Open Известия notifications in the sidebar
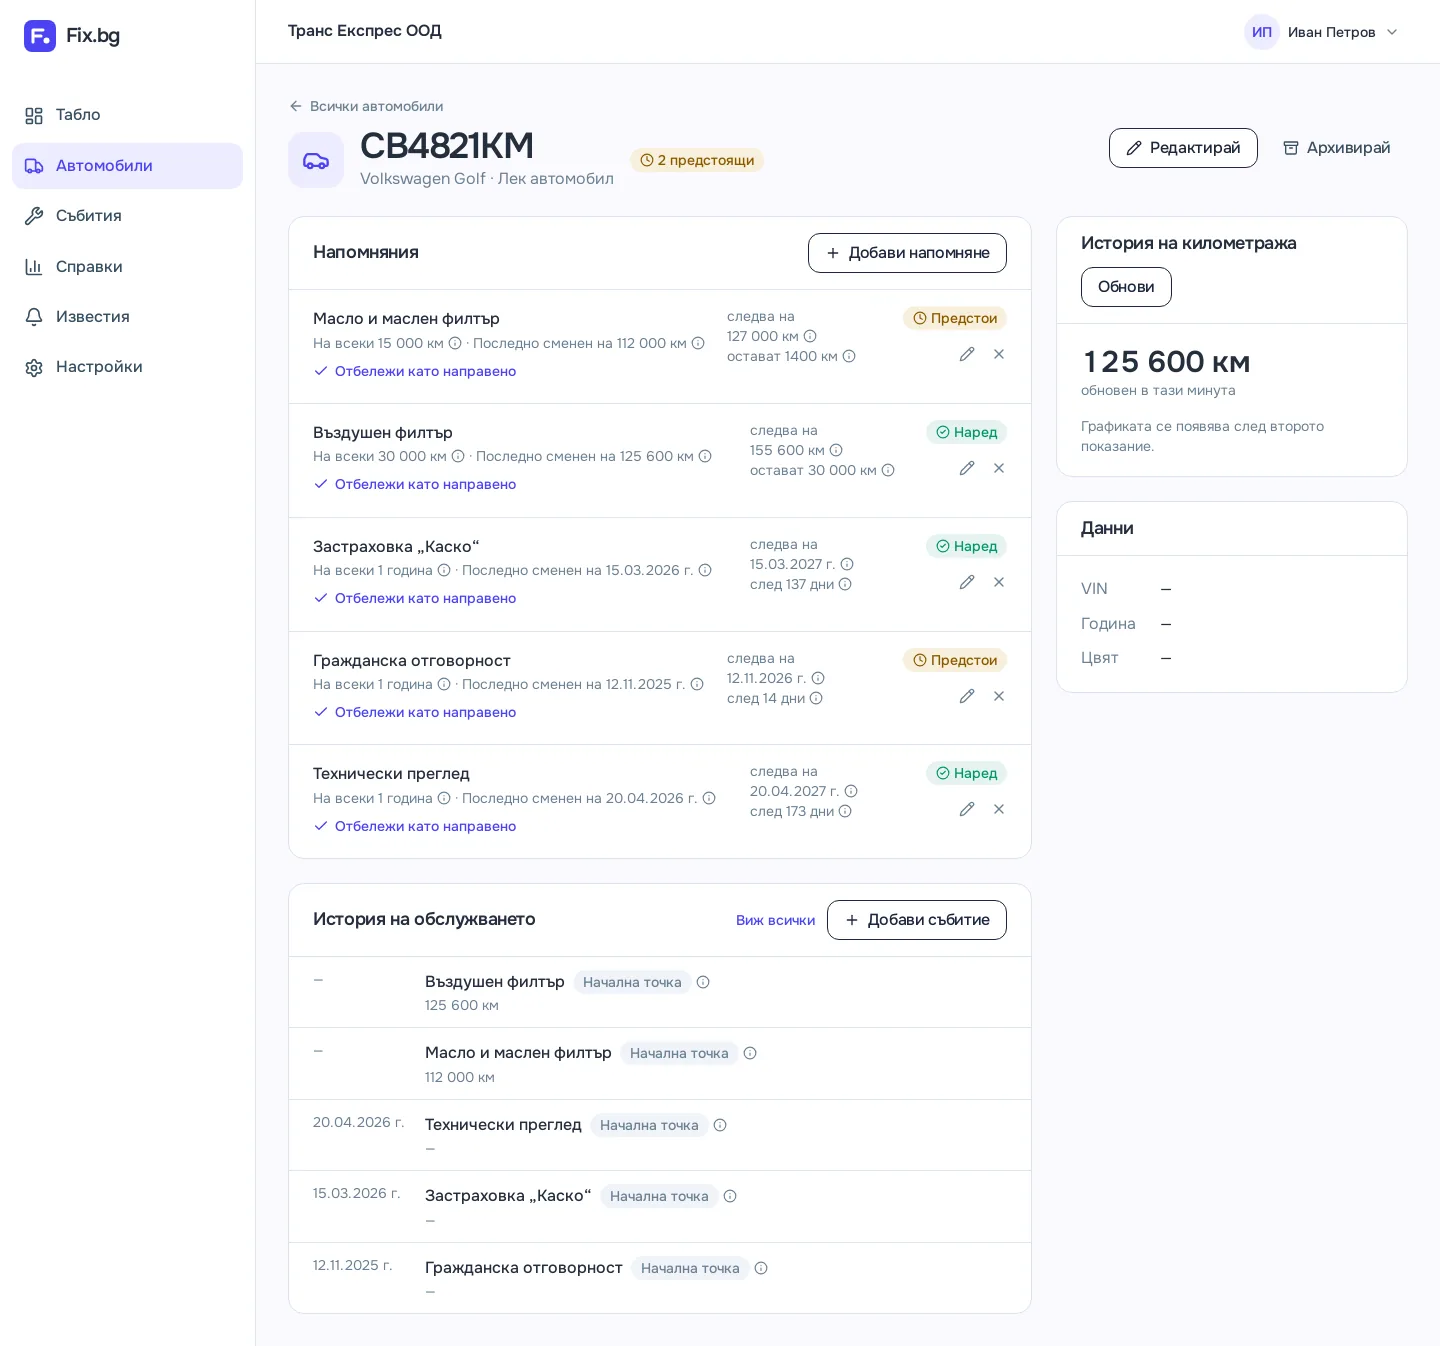Viewport: 1440px width, 1346px height. point(127,317)
